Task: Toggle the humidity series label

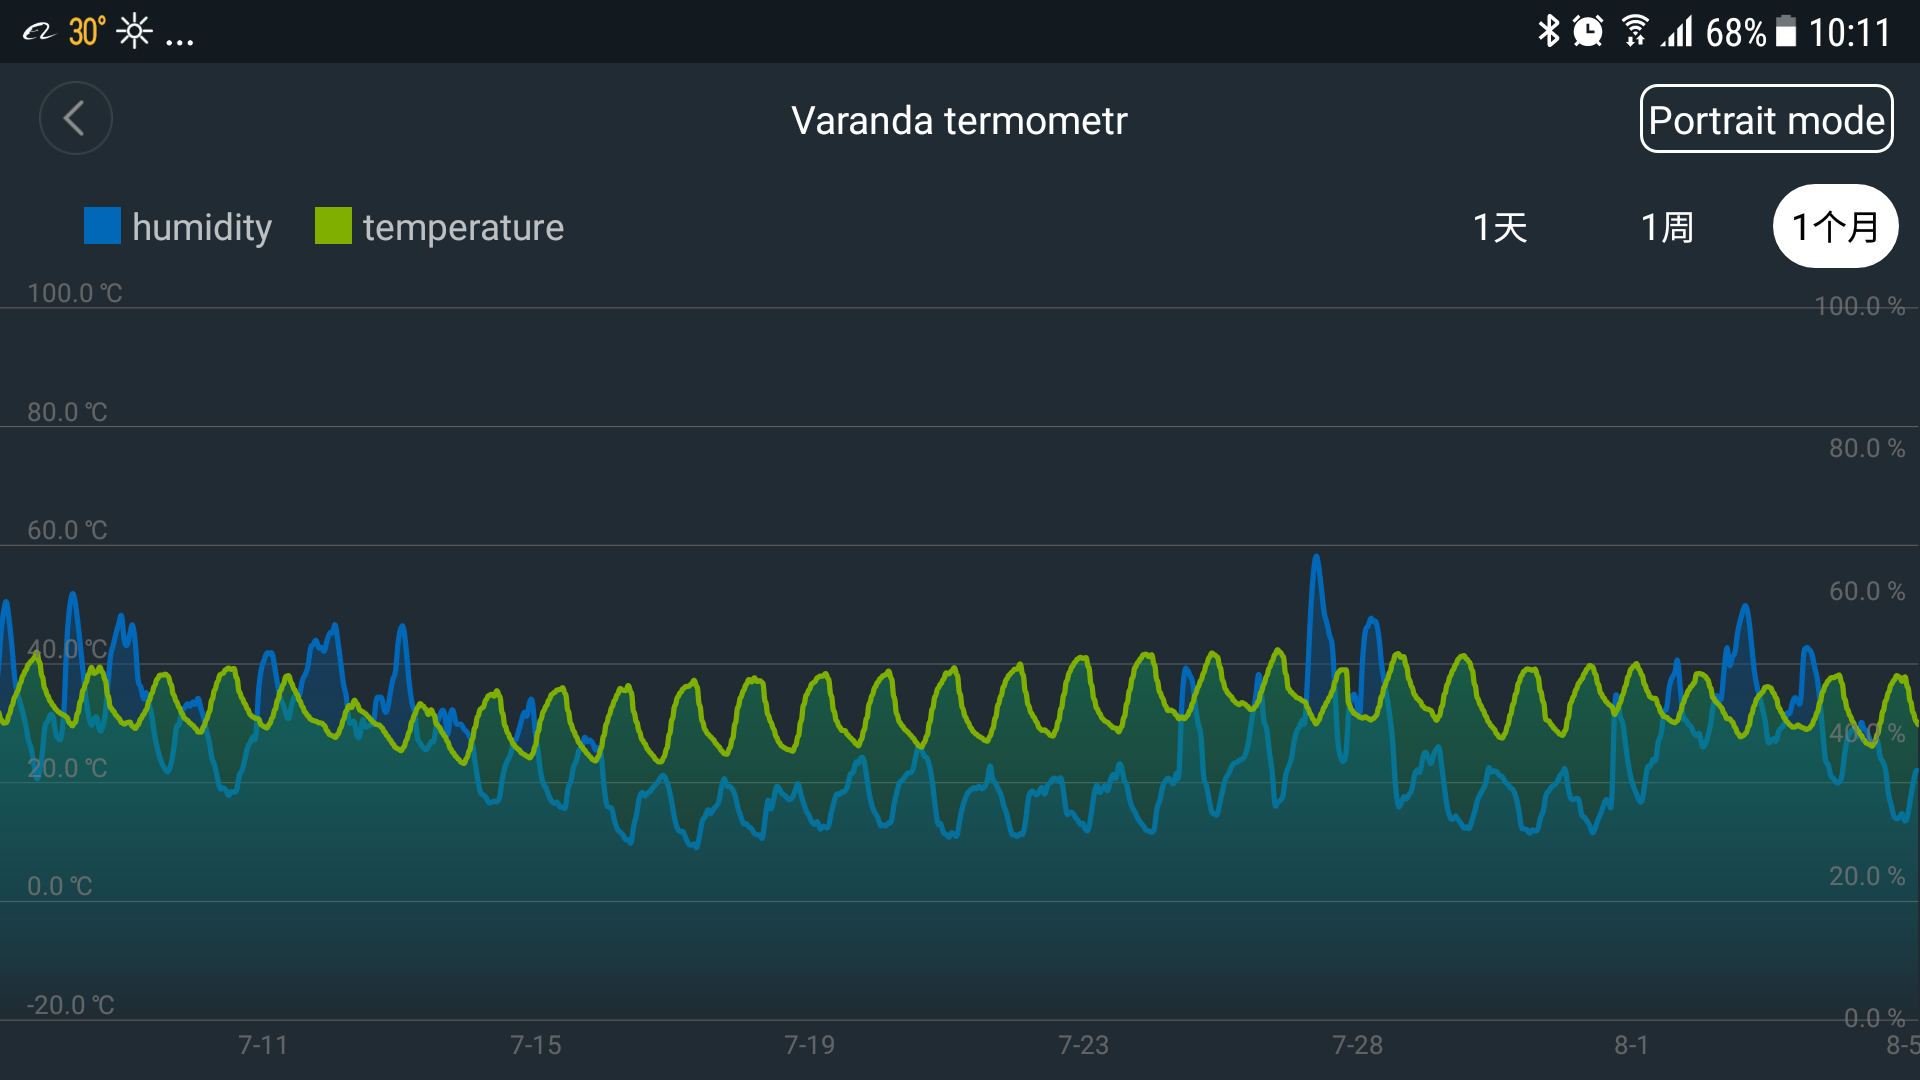Action: click(x=202, y=227)
